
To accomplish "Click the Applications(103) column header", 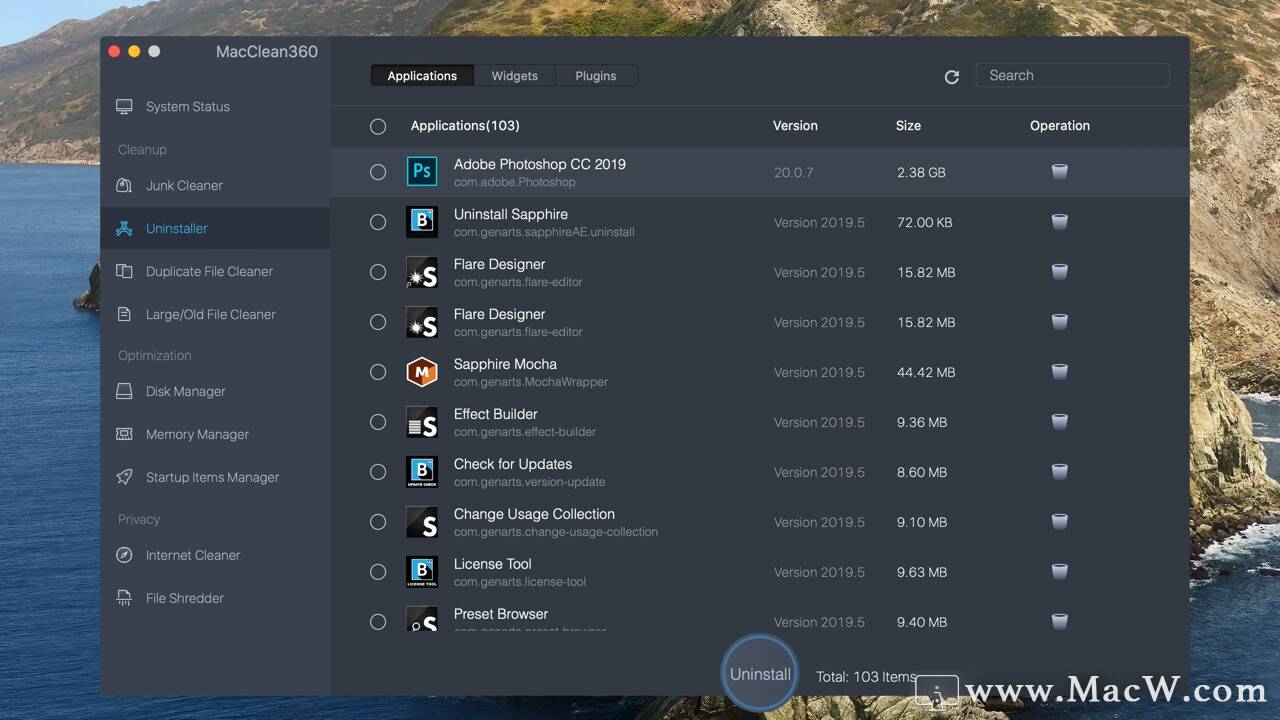I will click(x=465, y=126).
